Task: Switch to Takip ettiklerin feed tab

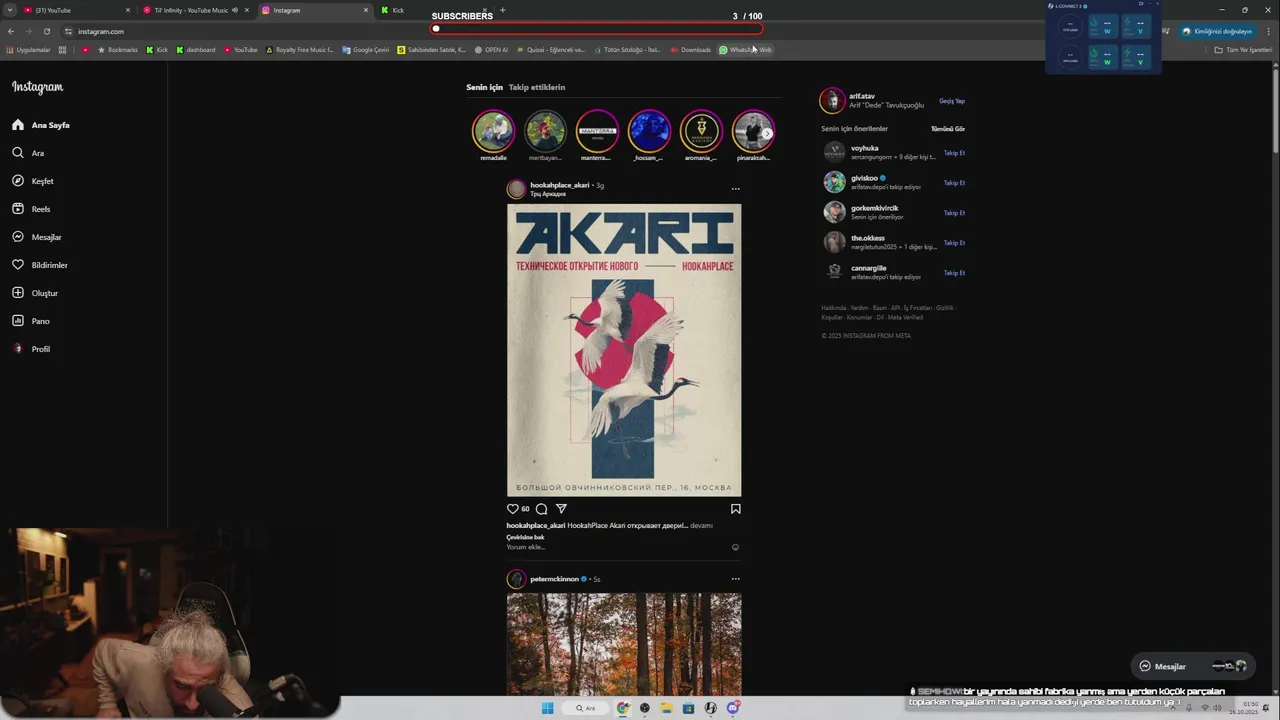Action: (537, 87)
